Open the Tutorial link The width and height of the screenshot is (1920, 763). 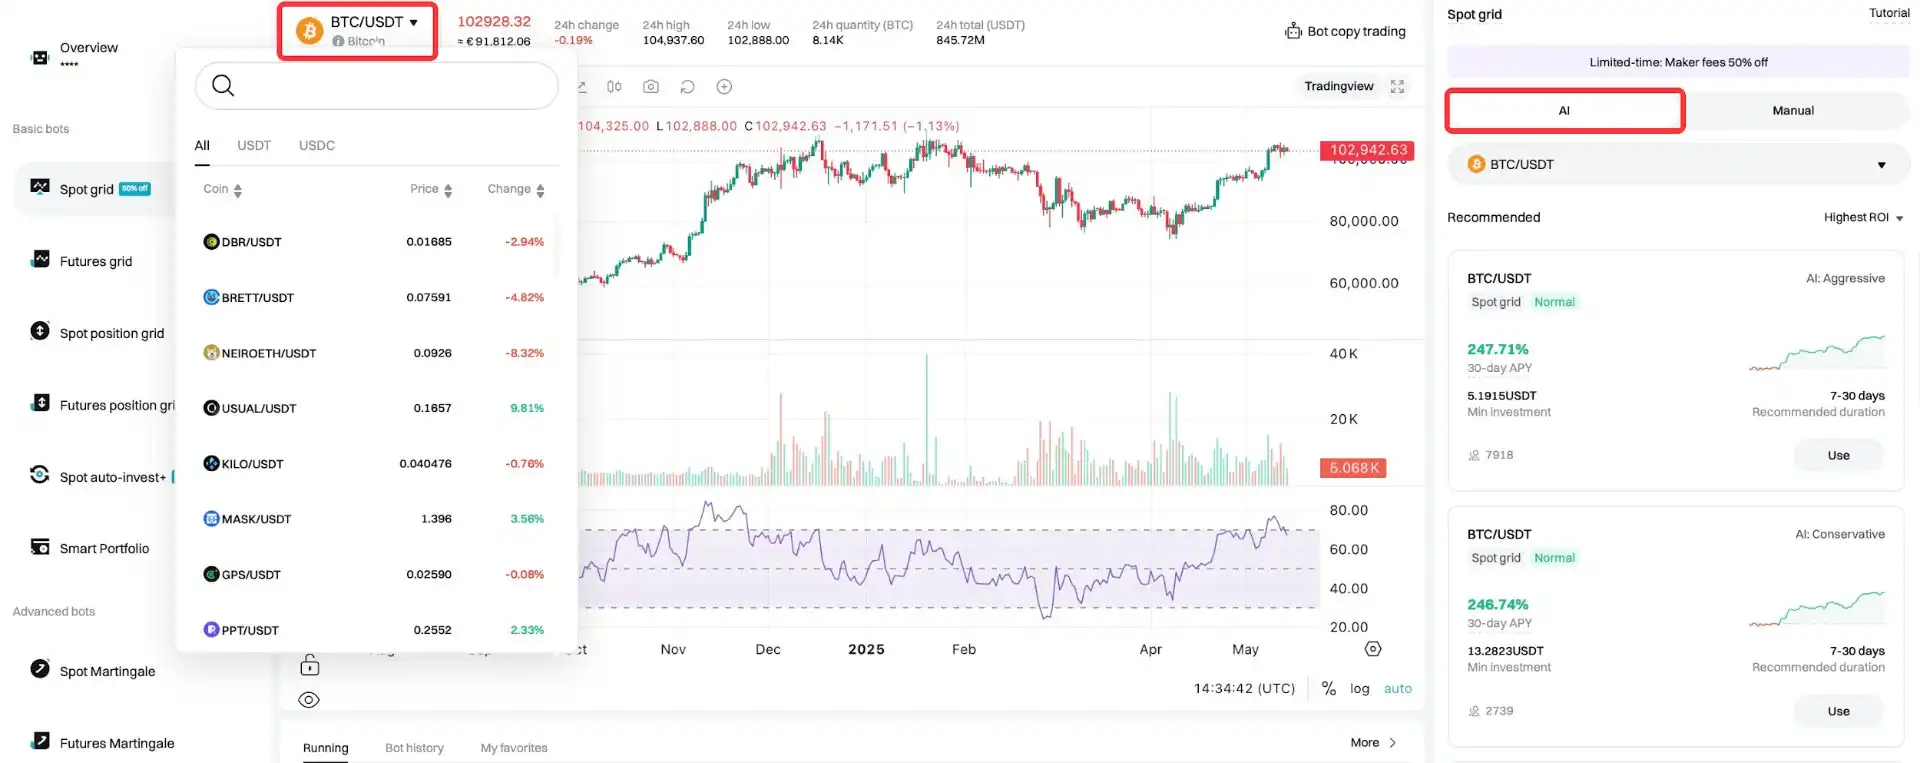click(1888, 13)
